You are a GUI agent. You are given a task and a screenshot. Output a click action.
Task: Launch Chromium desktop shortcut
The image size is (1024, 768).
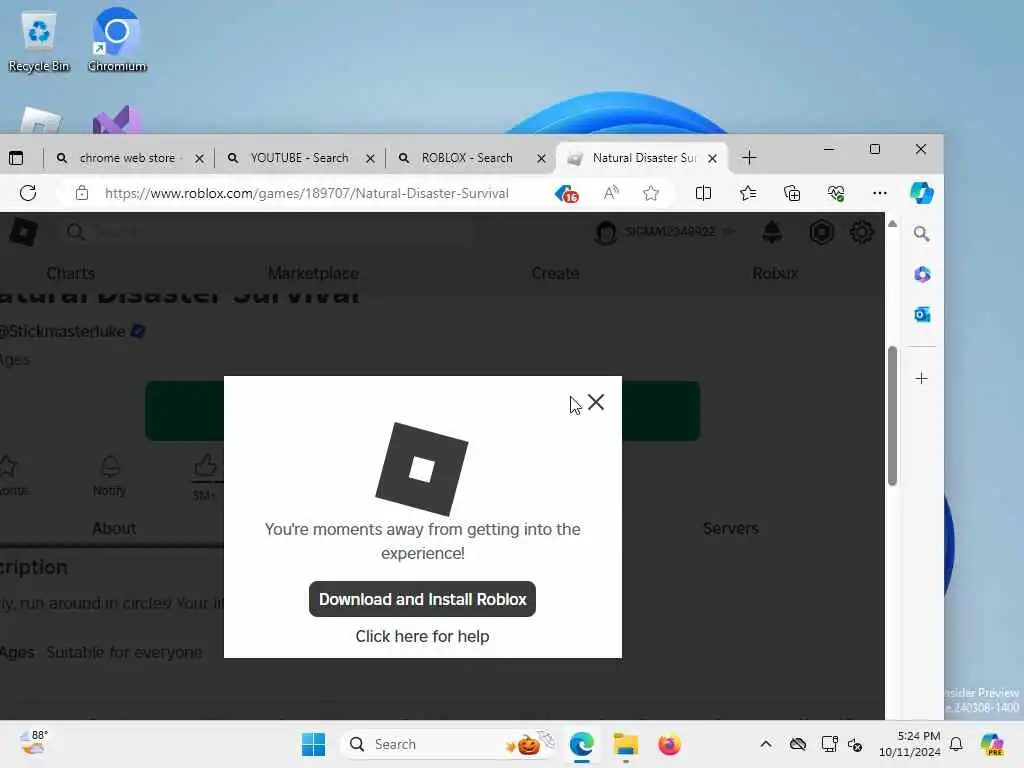coord(117,40)
